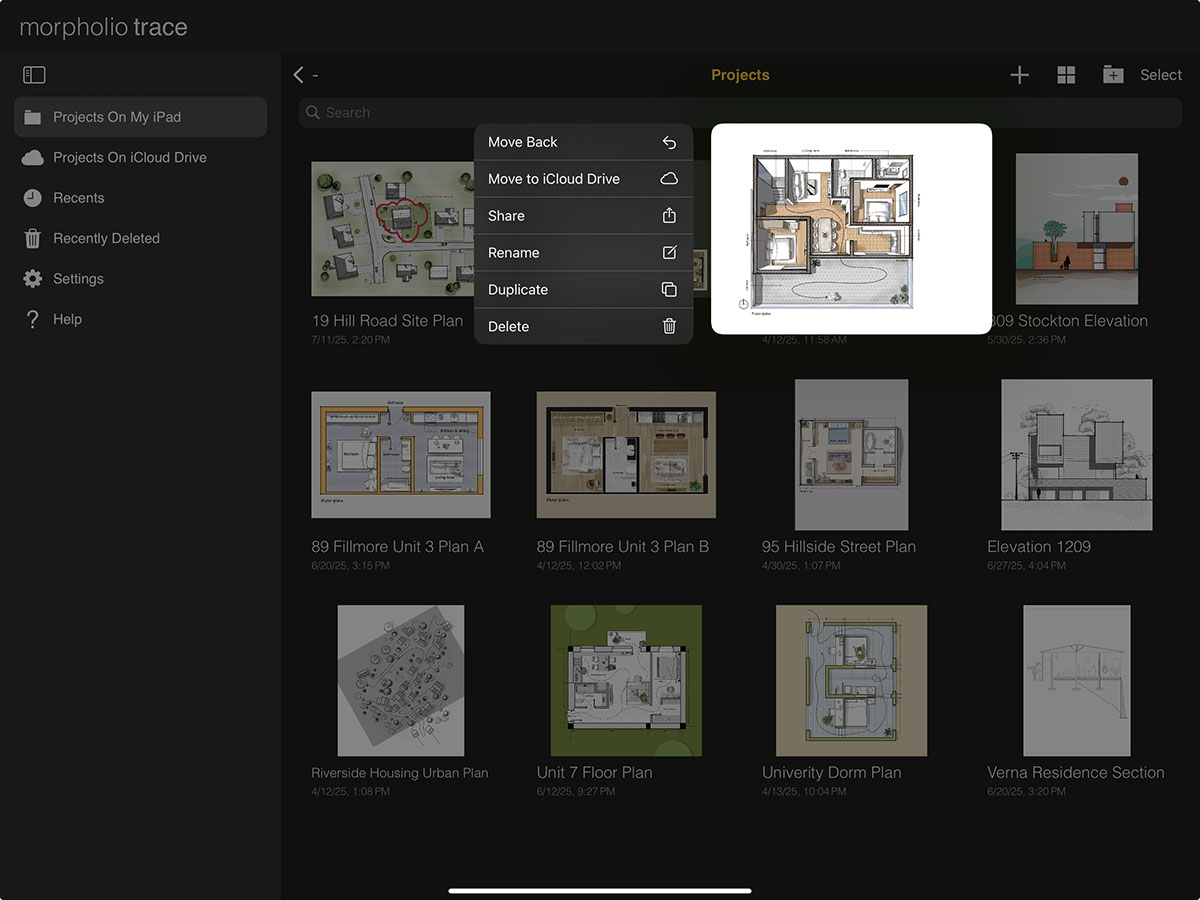The height and width of the screenshot is (900, 1200).
Task: Choose Share from the context menu
Action: (583, 216)
